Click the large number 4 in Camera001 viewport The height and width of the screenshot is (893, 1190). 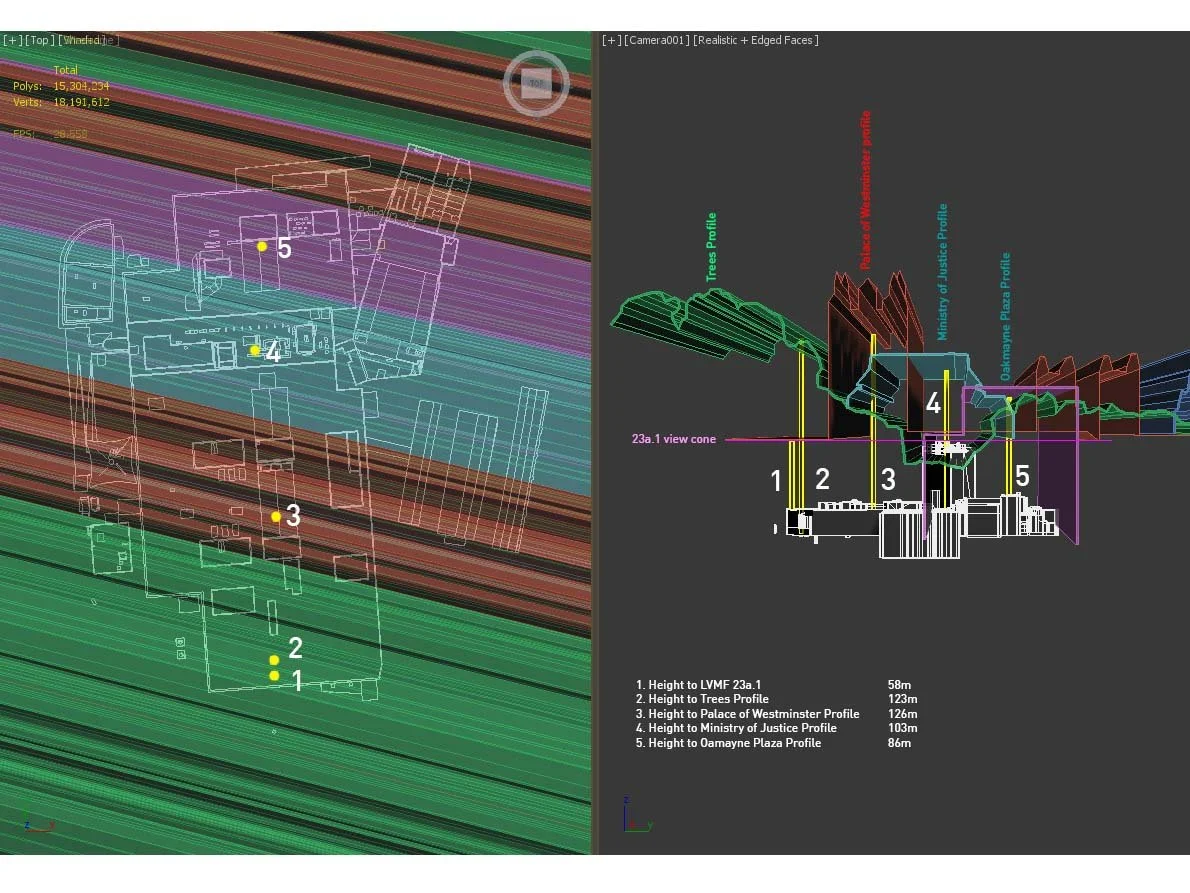(933, 403)
